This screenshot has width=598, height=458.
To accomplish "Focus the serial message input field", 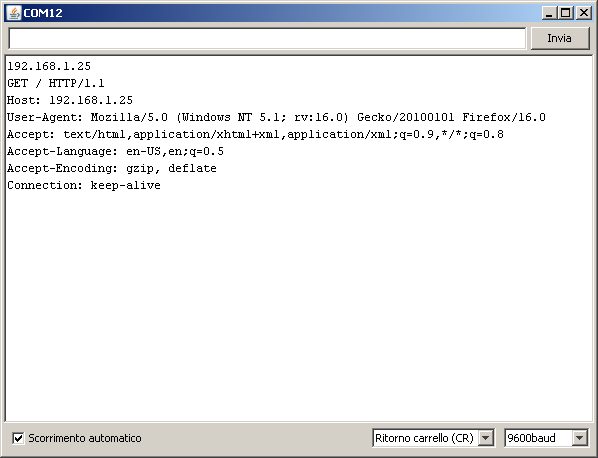I will tap(267, 39).
